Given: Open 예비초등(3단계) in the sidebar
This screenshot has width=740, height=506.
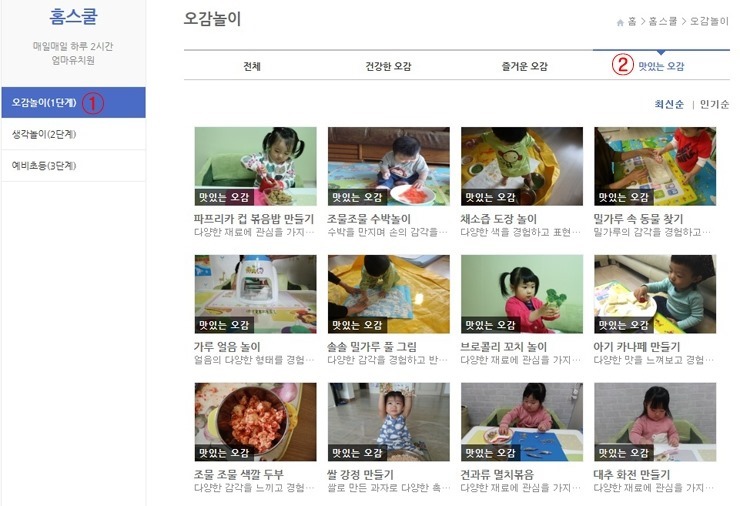Looking at the screenshot, I should coord(74,166).
